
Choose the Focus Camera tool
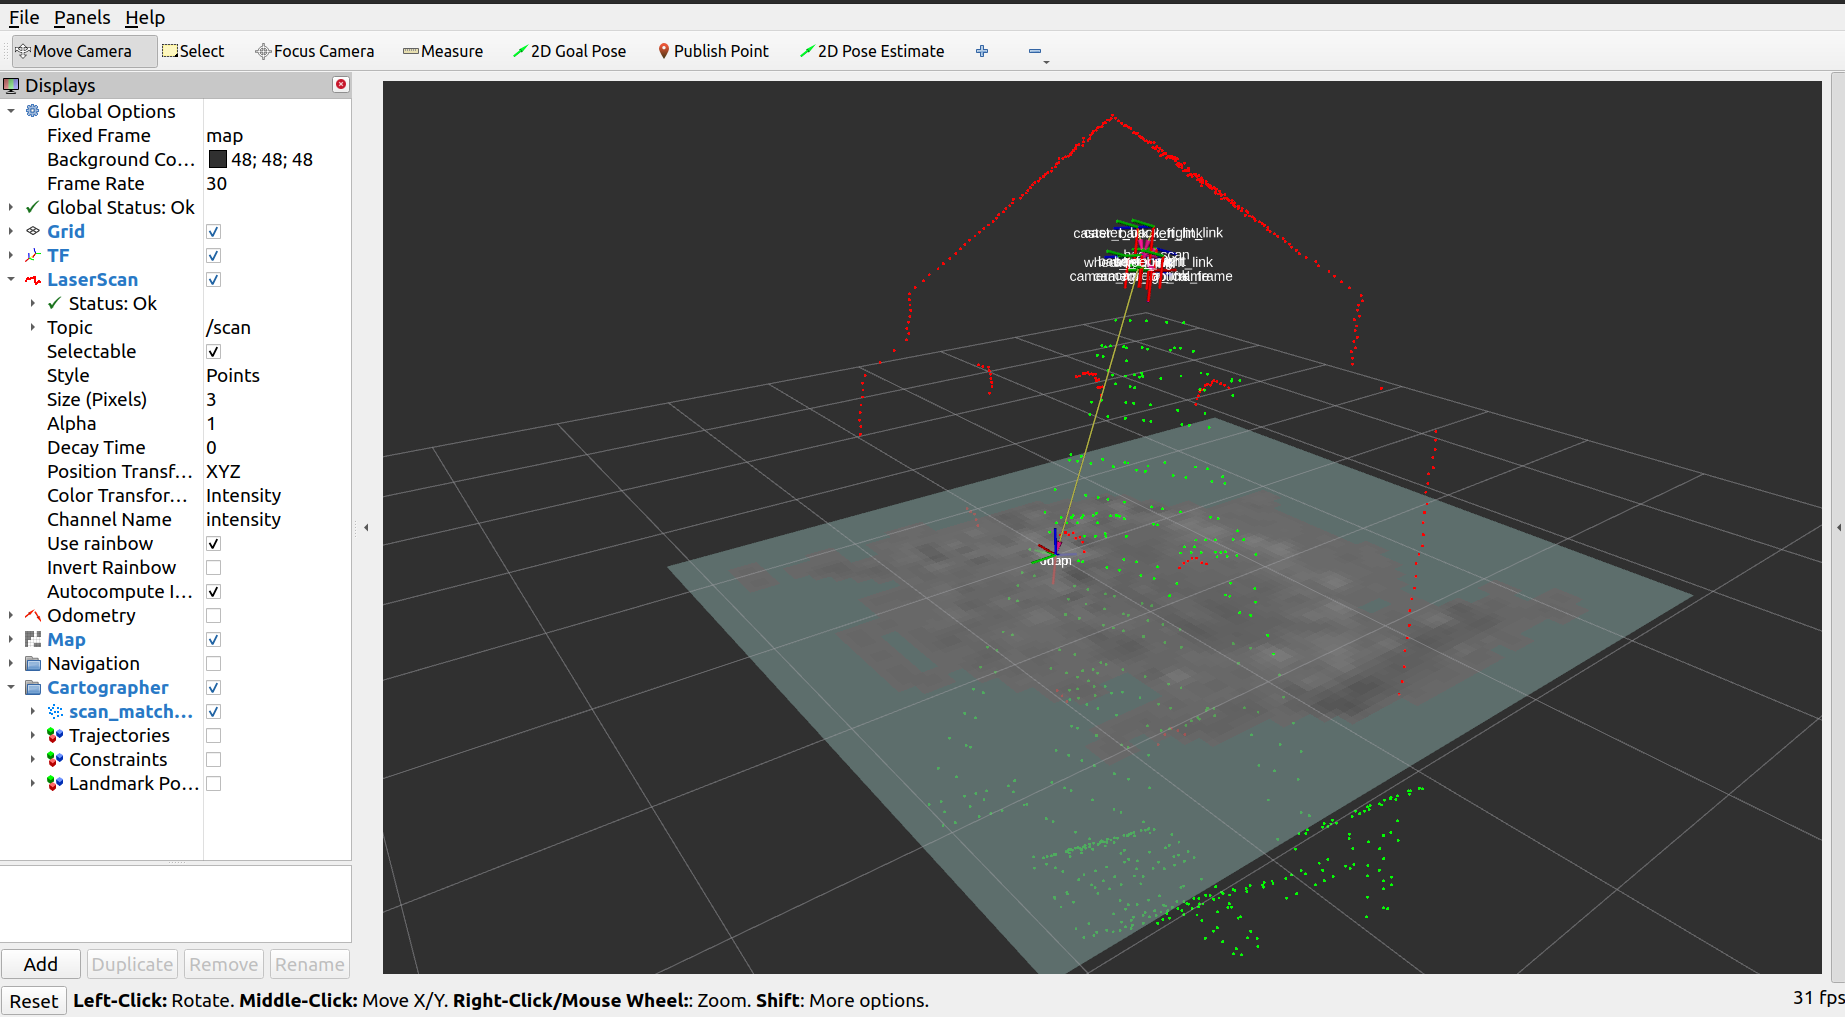coord(314,50)
